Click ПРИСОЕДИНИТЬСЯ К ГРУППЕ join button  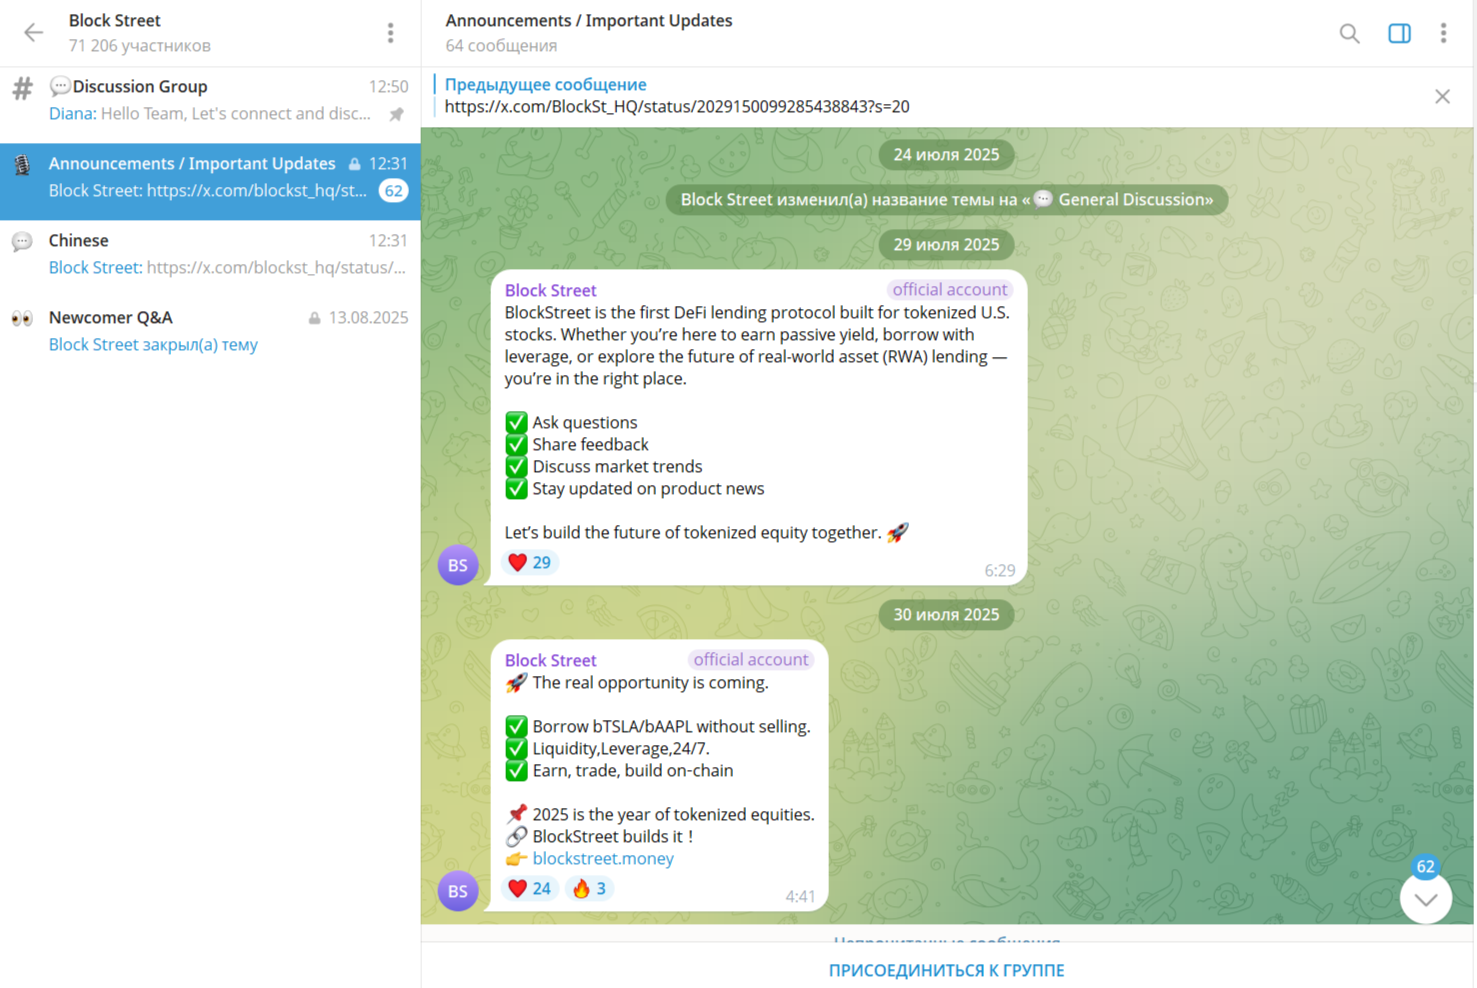946,970
